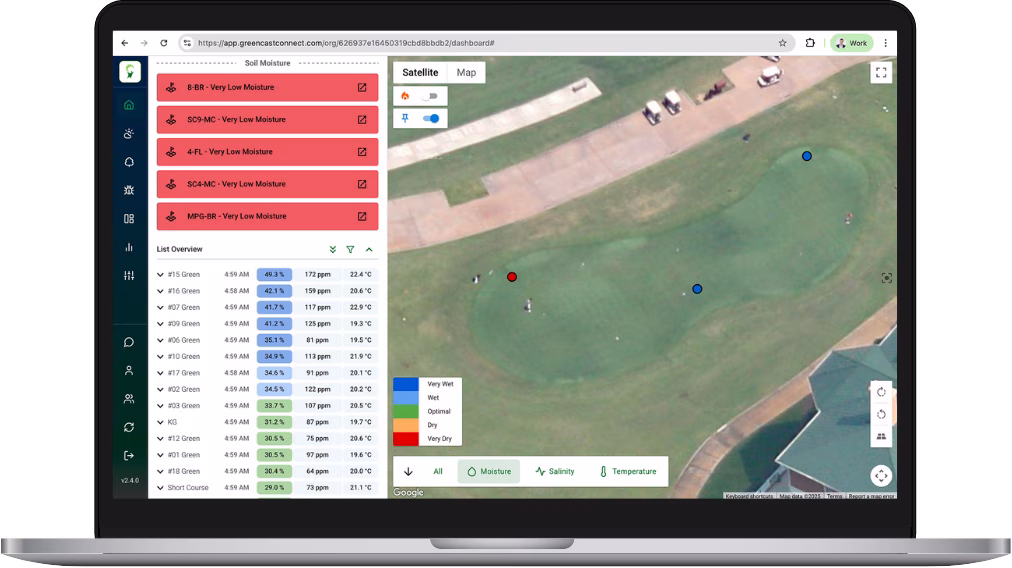Rotate map counterclockwise icon
The image size is (1012, 568).
(881, 414)
